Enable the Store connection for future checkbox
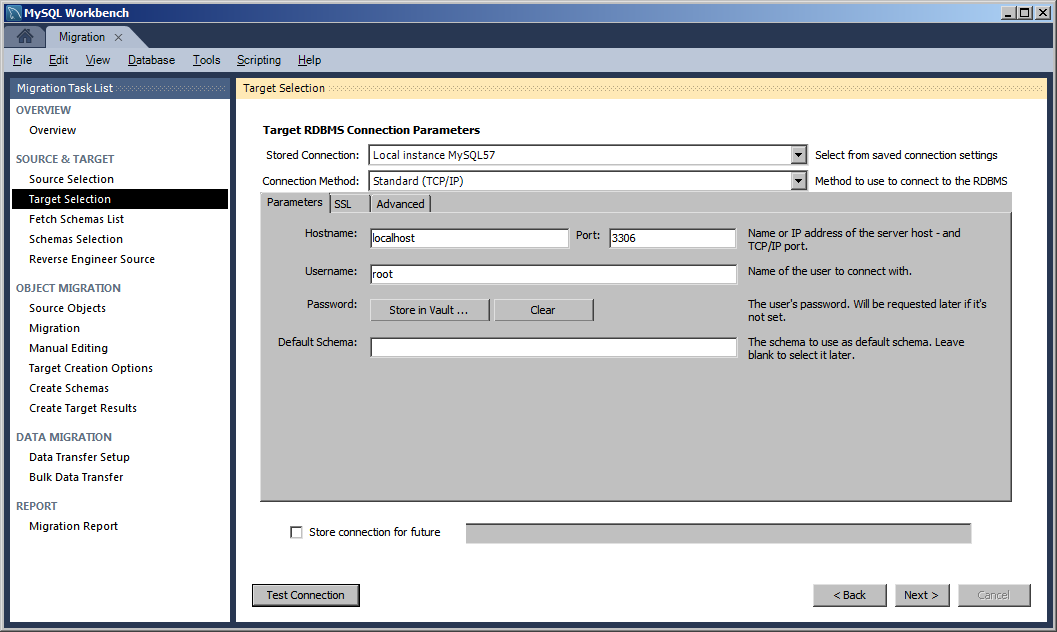This screenshot has height=632, width=1057. (x=296, y=532)
